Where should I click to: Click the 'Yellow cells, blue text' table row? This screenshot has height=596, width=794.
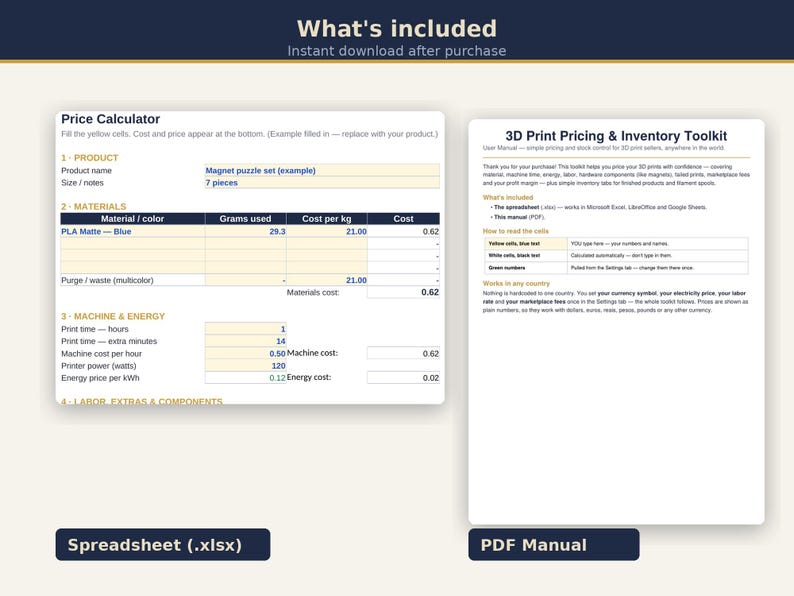coord(616,244)
